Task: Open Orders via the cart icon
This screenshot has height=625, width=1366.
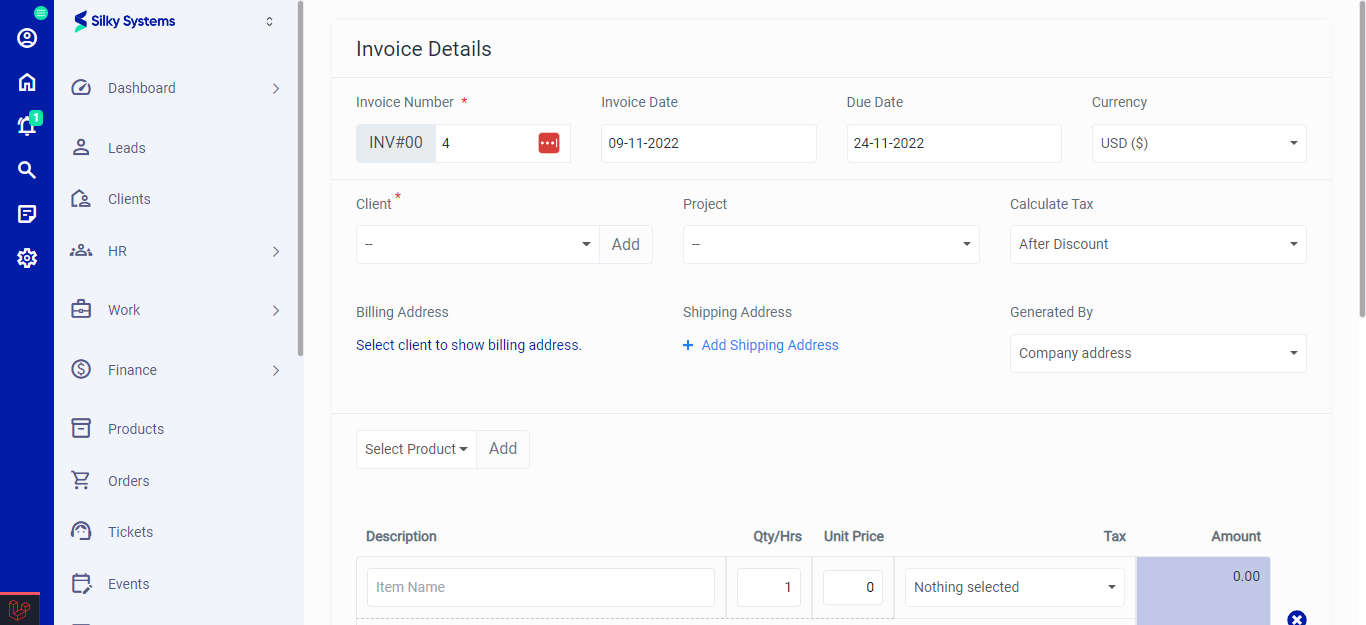Action: (x=80, y=480)
